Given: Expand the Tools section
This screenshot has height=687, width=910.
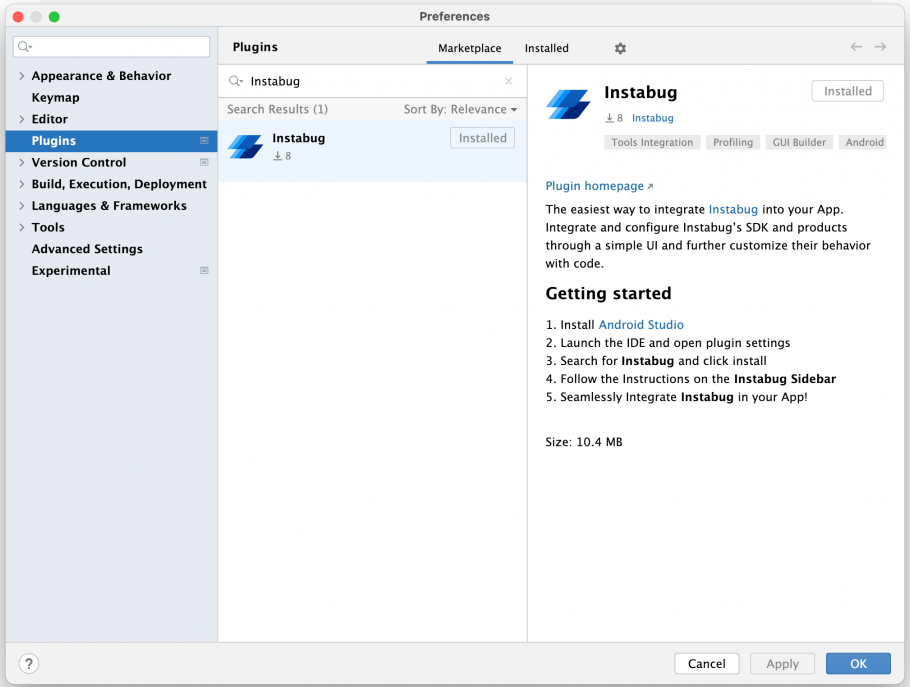Looking at the screenshot, I should click(x=21, y=227).
